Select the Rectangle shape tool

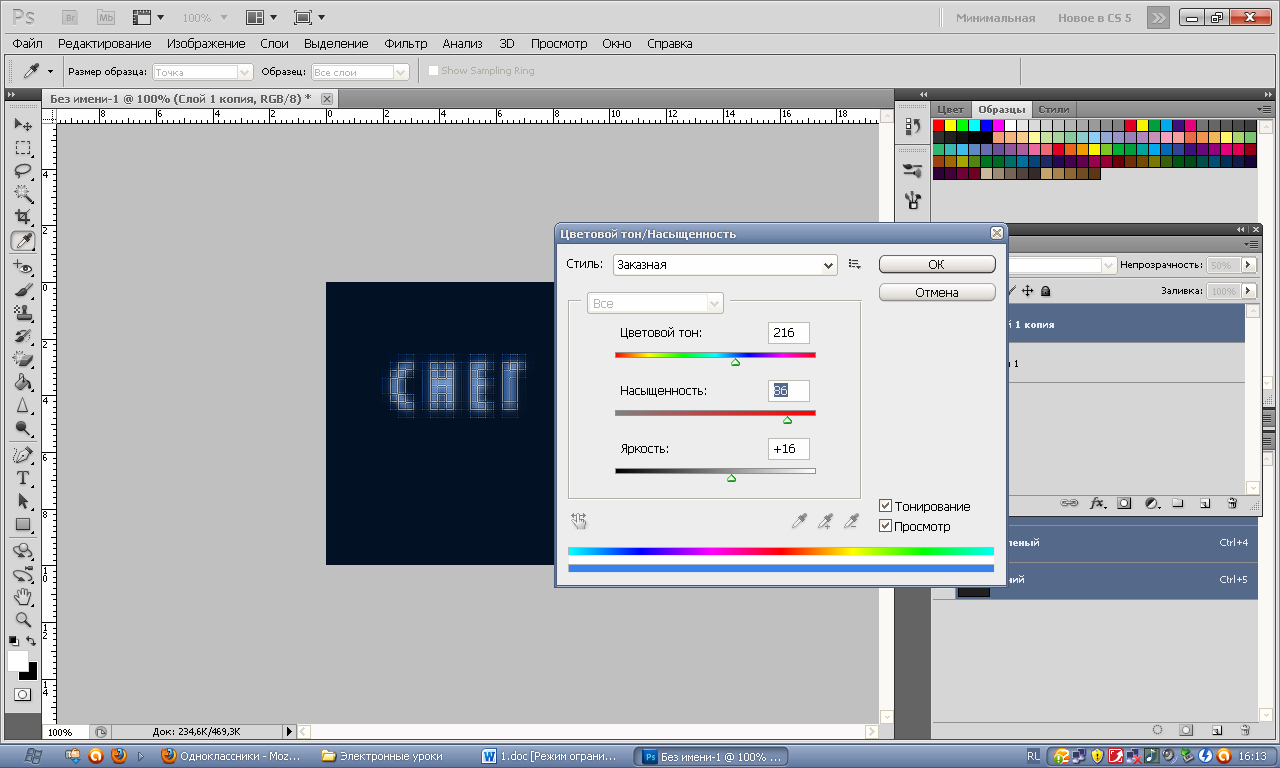click(23, 524)
